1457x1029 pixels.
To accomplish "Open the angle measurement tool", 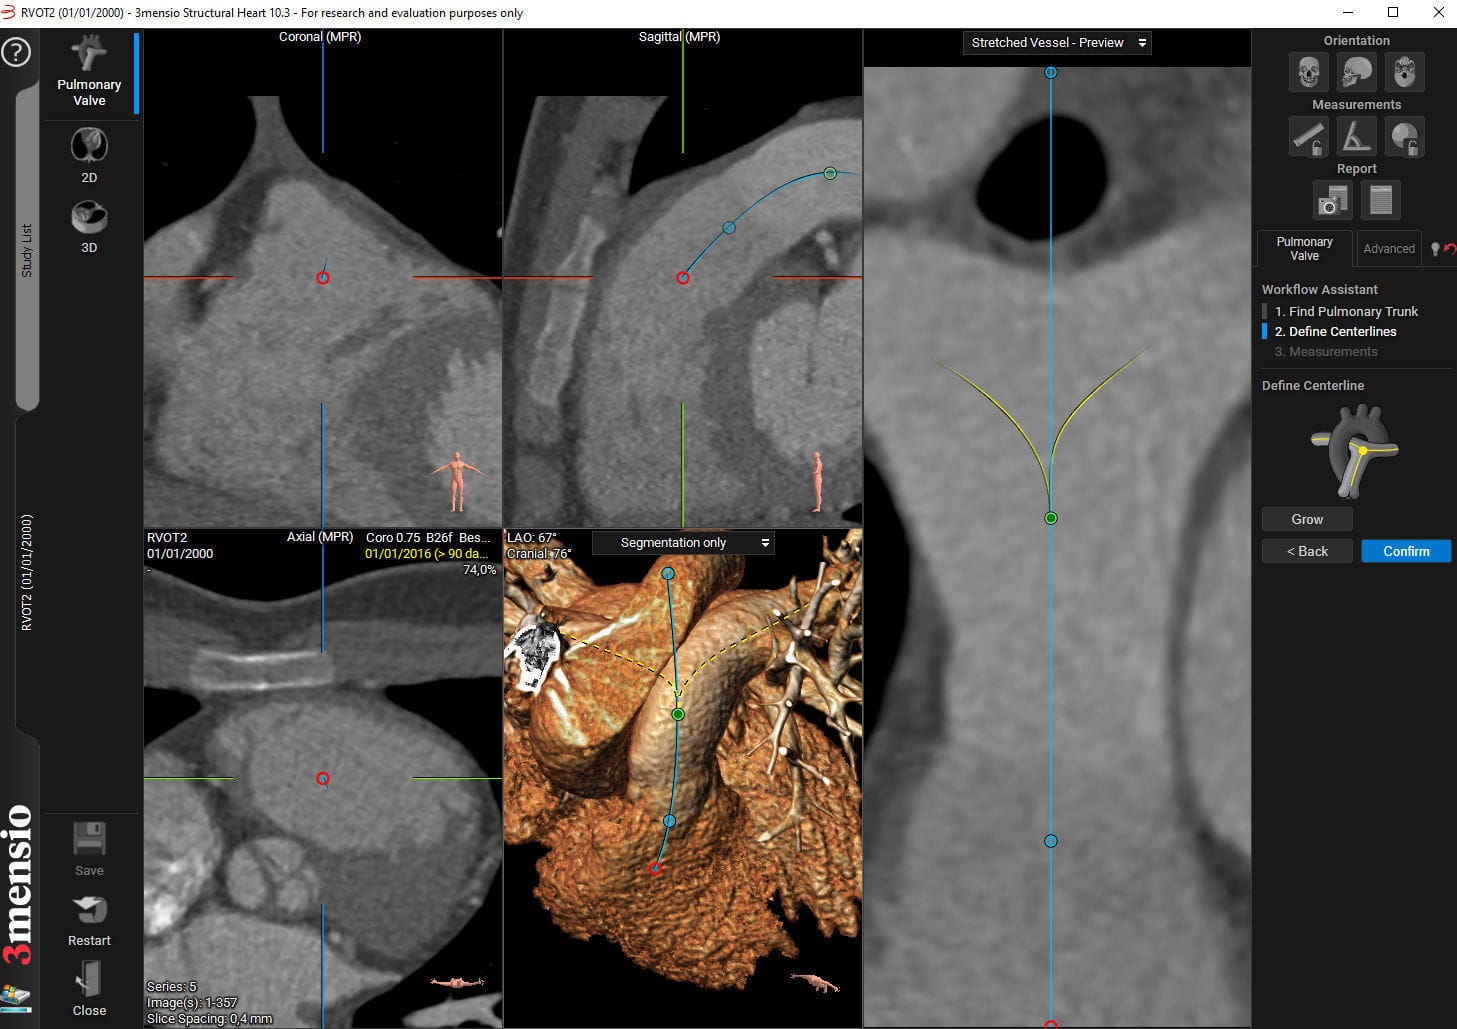I will 1356,136.
